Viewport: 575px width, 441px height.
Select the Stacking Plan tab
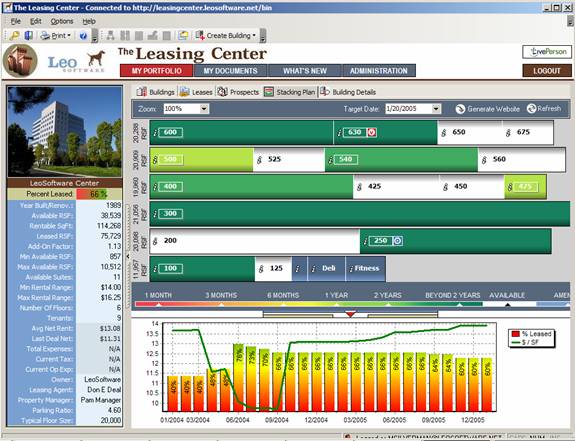(290, 92)
